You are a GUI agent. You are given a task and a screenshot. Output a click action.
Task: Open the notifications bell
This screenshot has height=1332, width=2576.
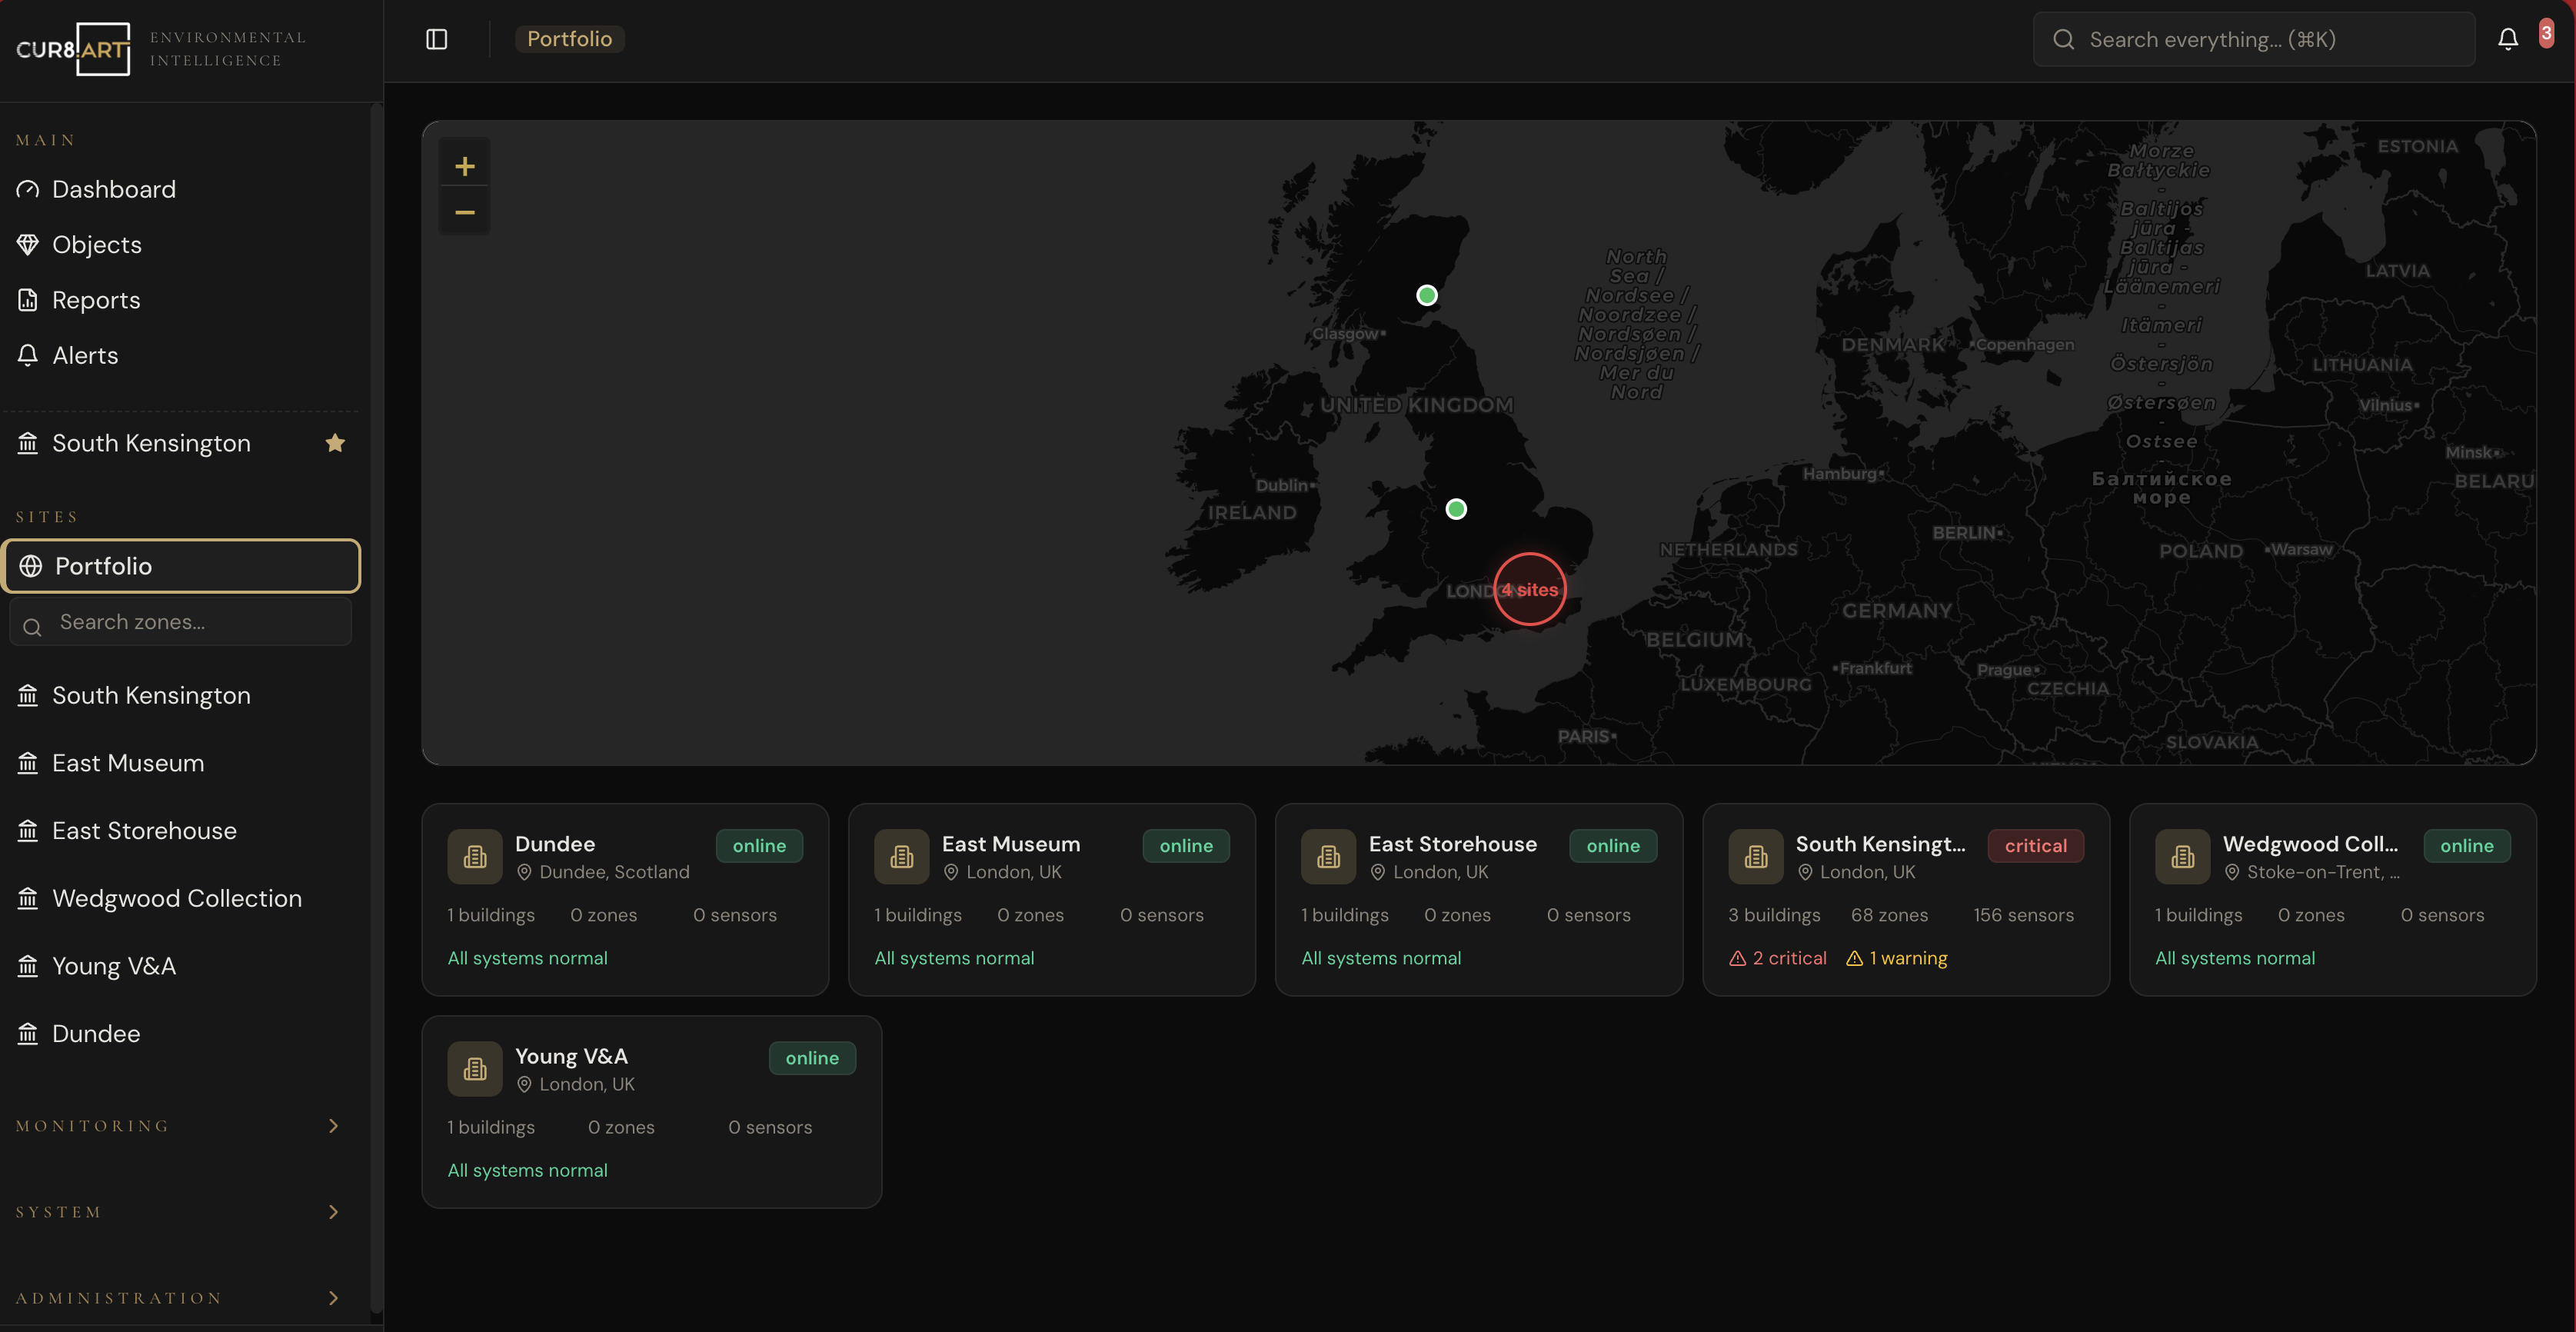(2507, 39)
